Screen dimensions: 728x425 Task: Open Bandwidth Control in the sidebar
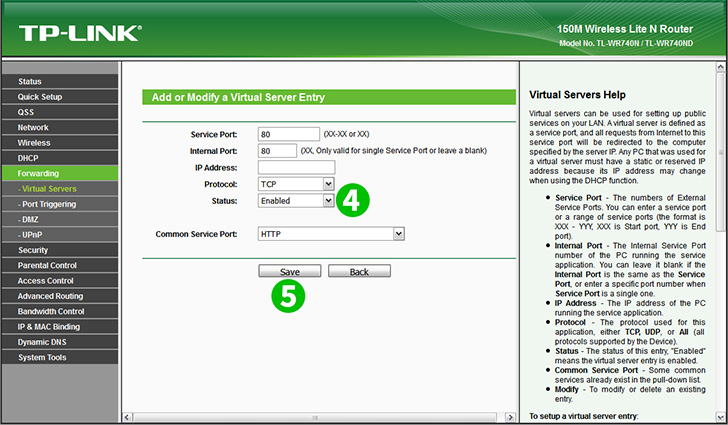click(x=60, y=311)
